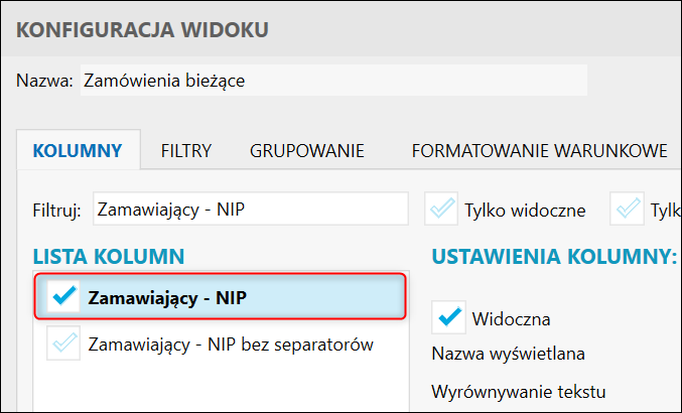Click the LISTA KOLUMN header

pyautogui.click(x=108, y=257)
